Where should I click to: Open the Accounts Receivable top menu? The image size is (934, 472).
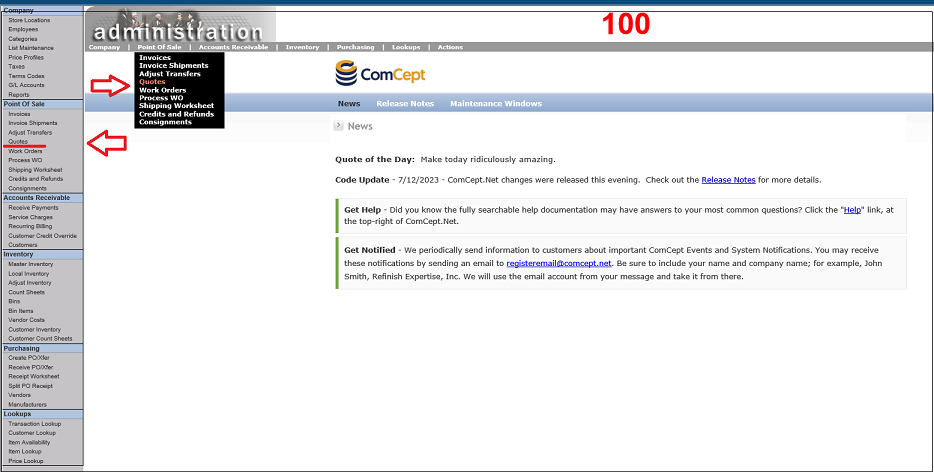[233, 47]
